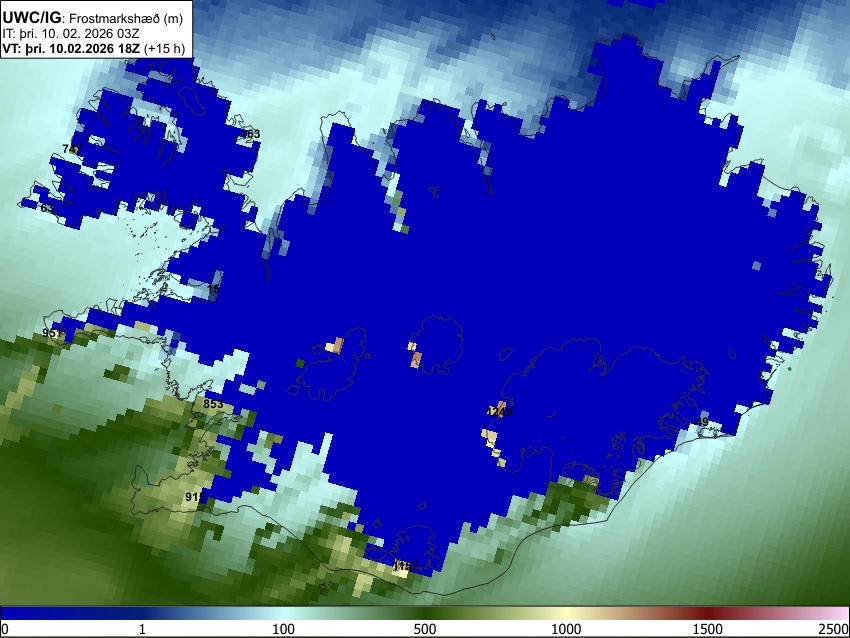Click the station value 1249 on the map
Screen dimensions: 850x638
(499, 413)
